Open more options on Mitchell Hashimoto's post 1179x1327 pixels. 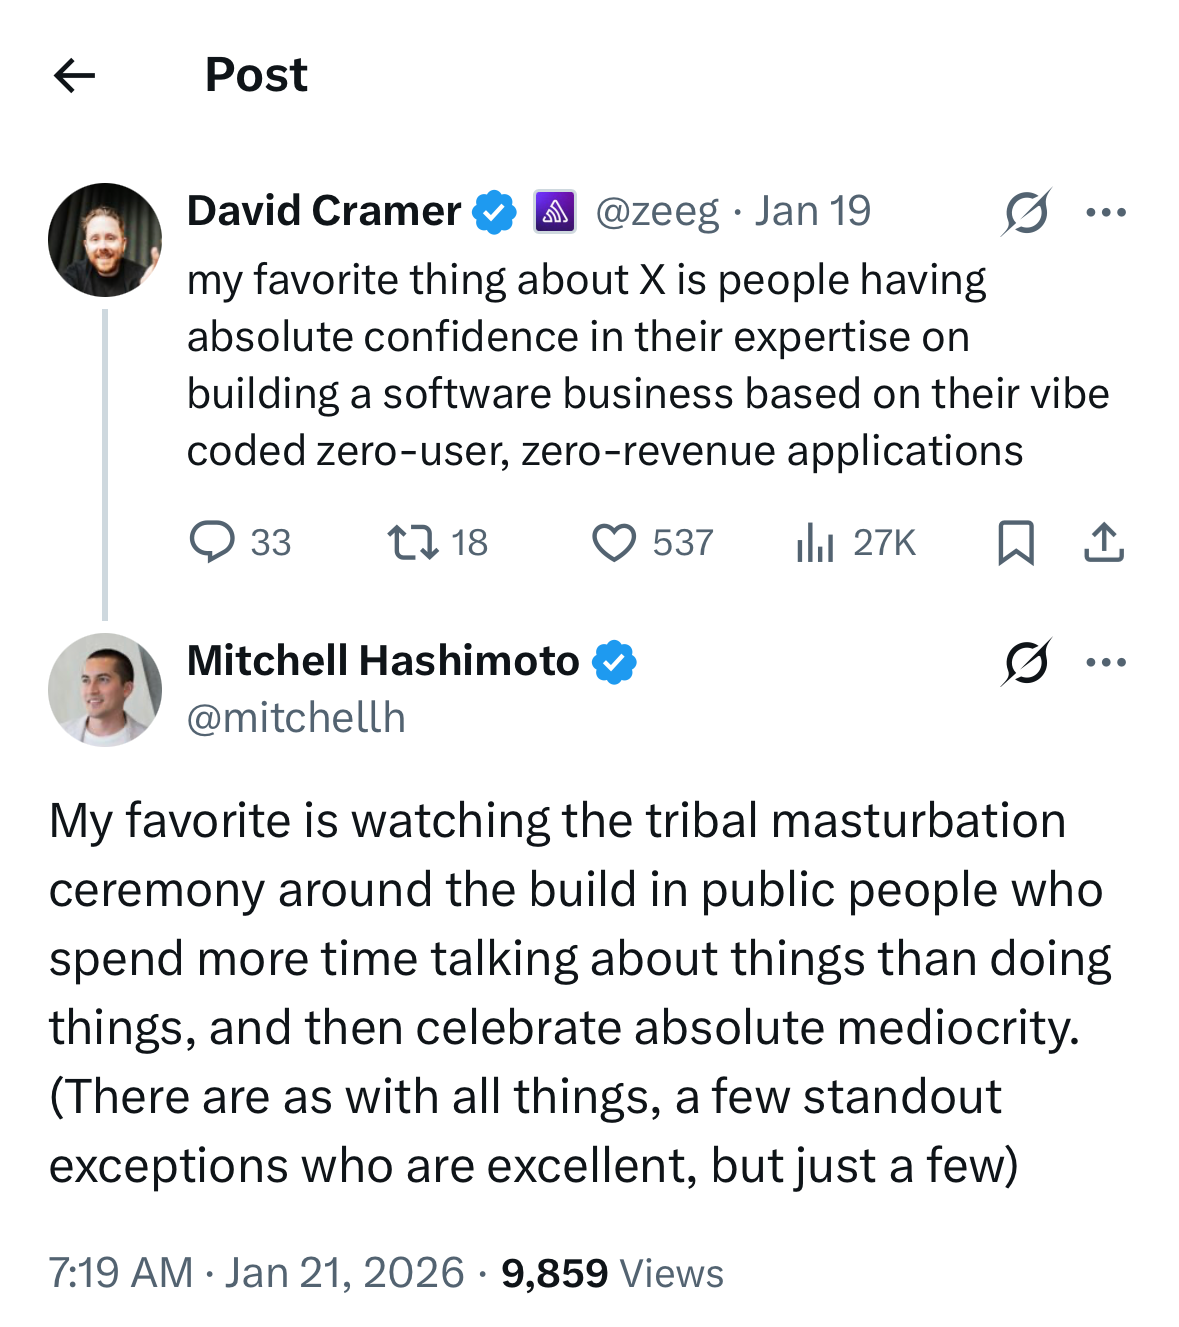(x=1106, y=662)
